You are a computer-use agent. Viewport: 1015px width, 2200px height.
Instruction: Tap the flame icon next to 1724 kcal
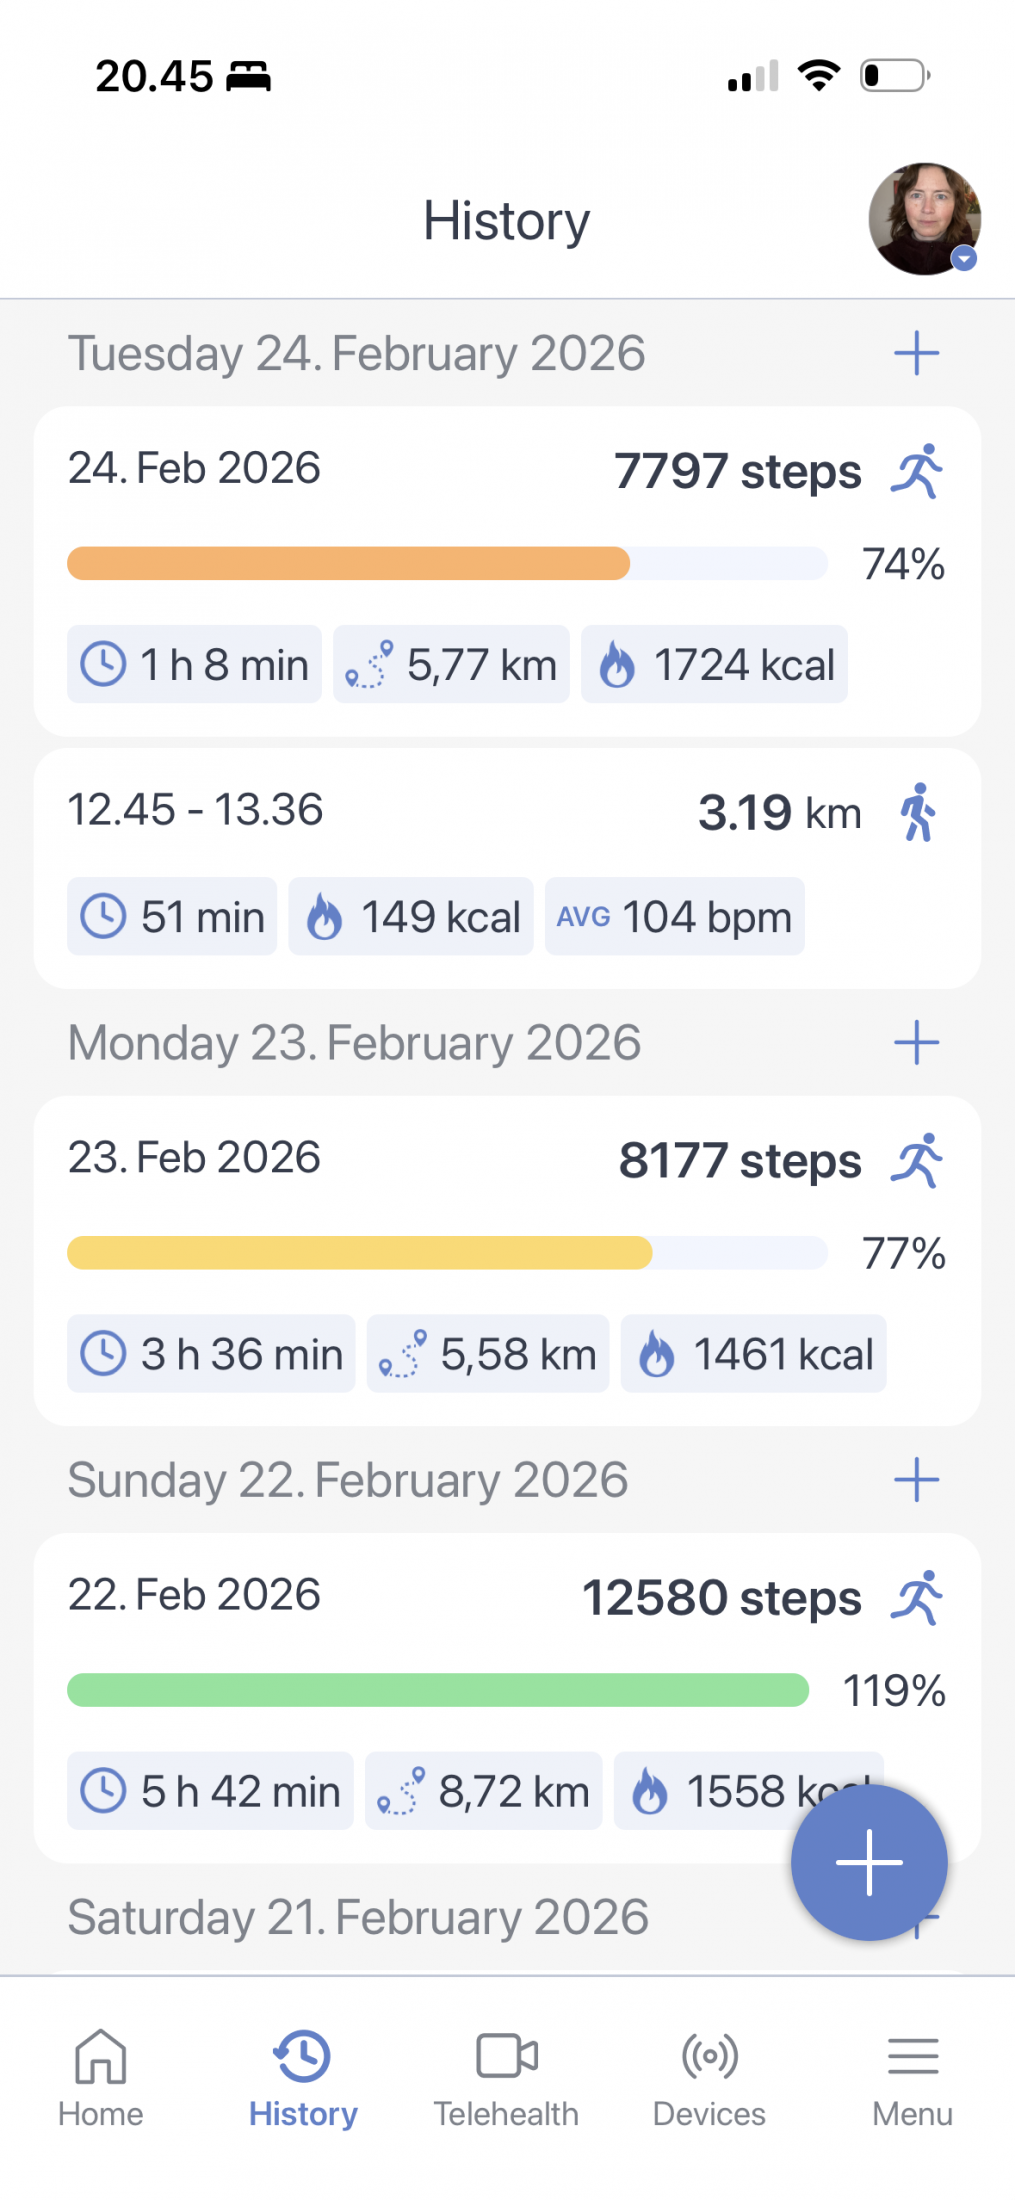click(617, 665)
